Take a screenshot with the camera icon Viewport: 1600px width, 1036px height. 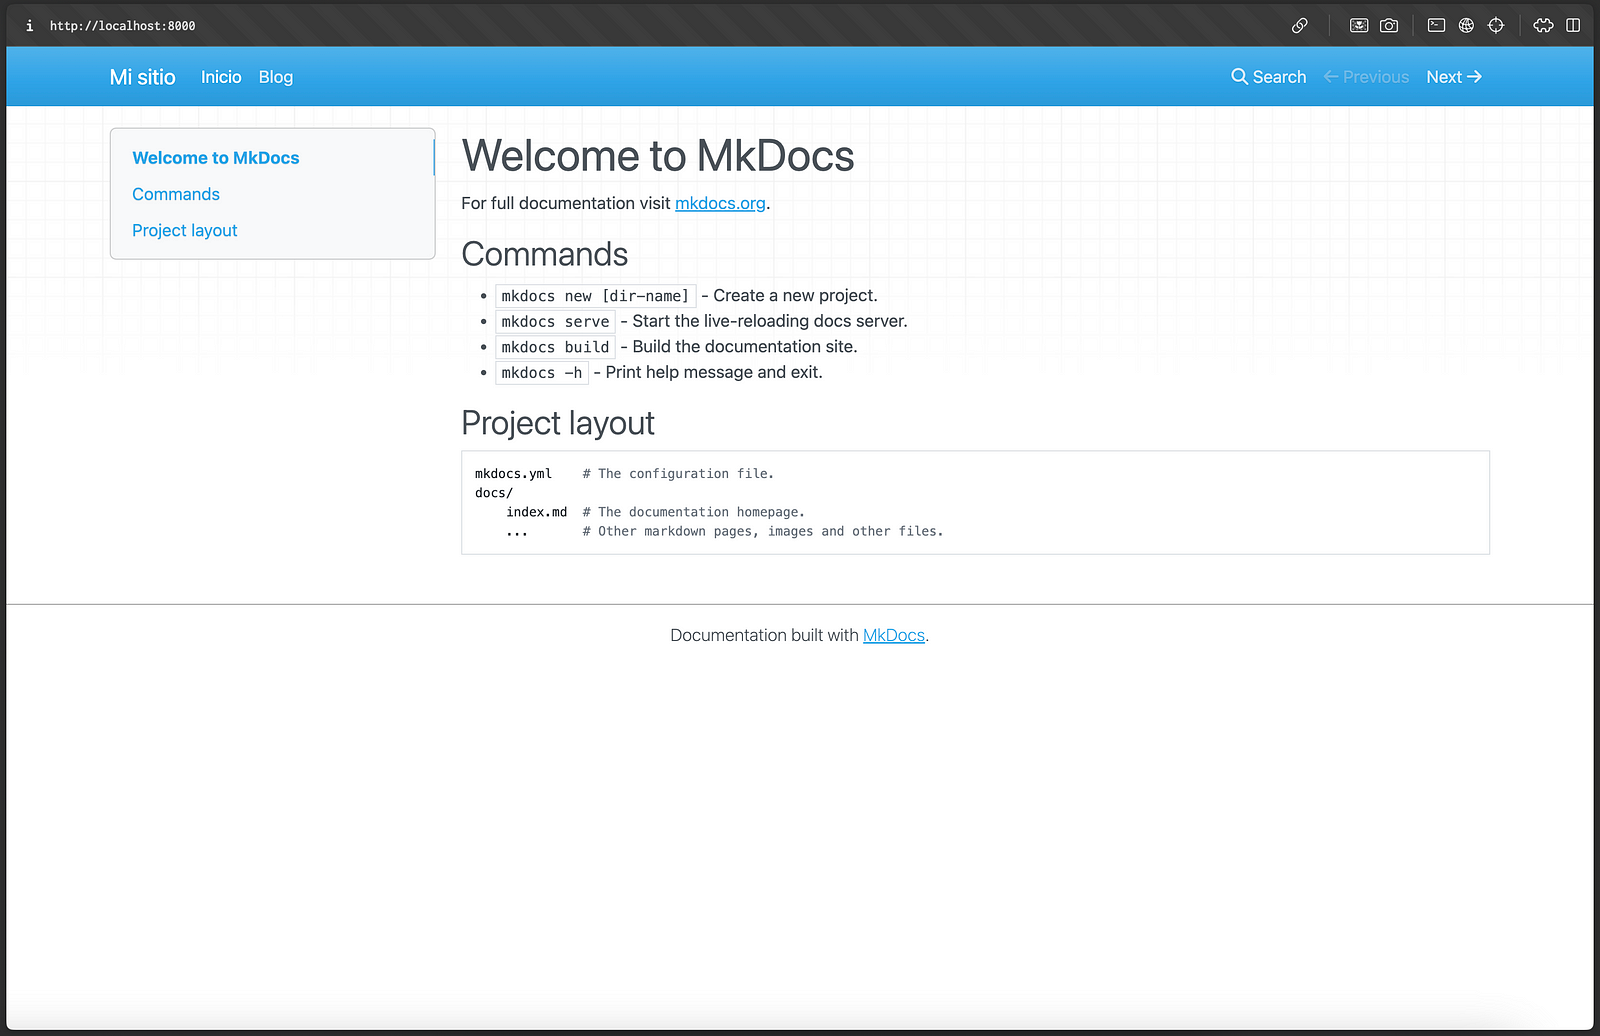[1389, 26]
